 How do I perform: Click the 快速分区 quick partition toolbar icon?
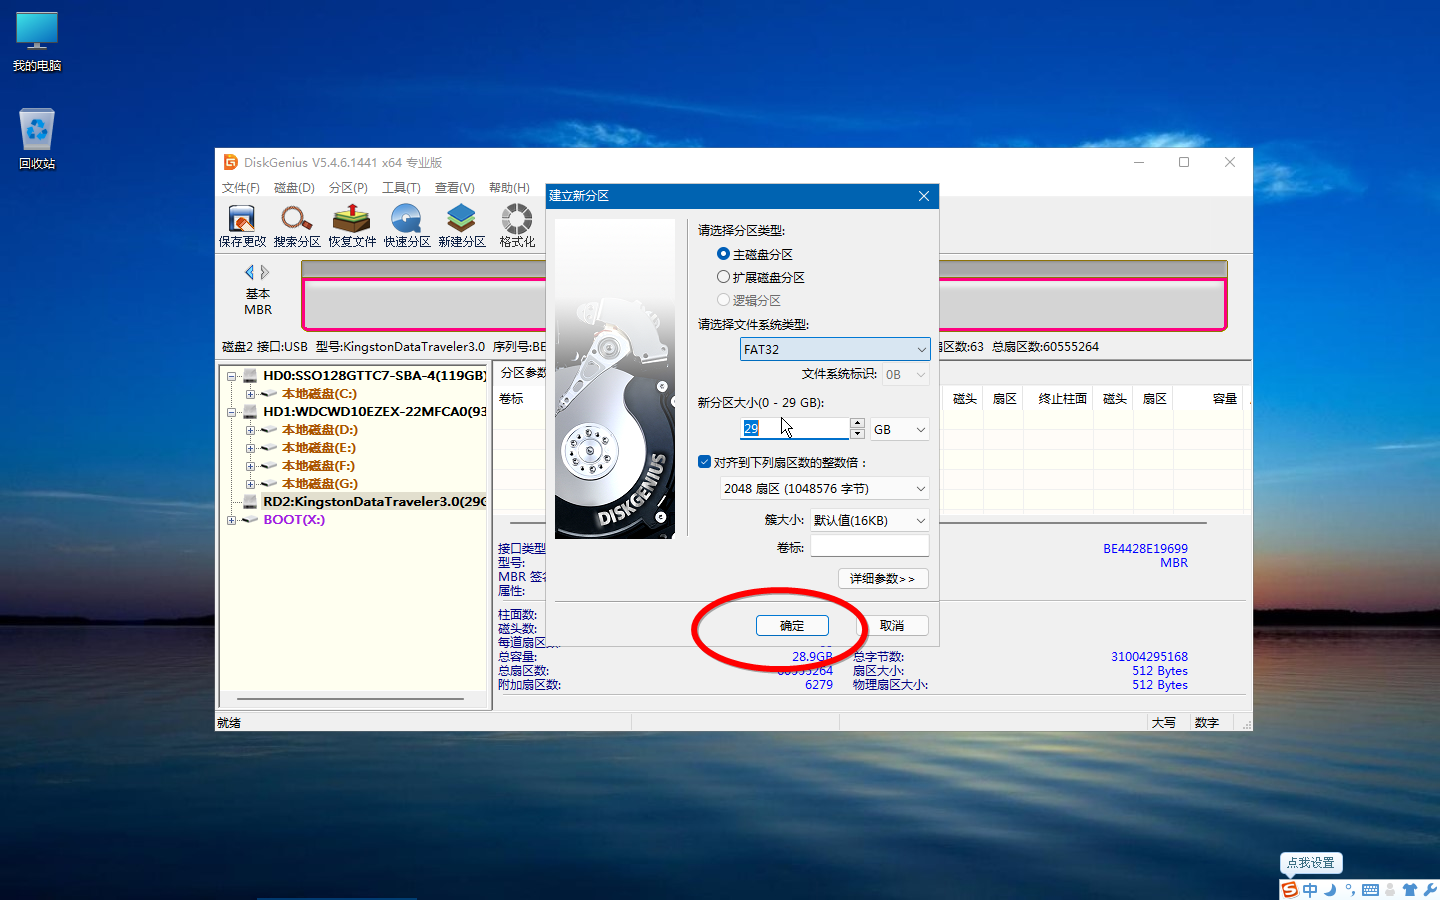tap(407, 226)
